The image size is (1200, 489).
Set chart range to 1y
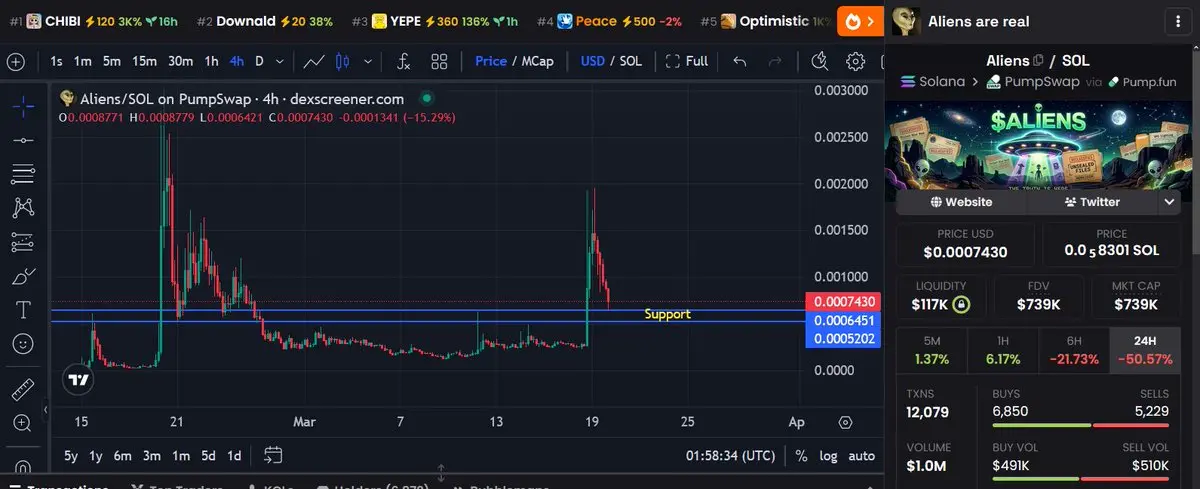pos(96,455)
